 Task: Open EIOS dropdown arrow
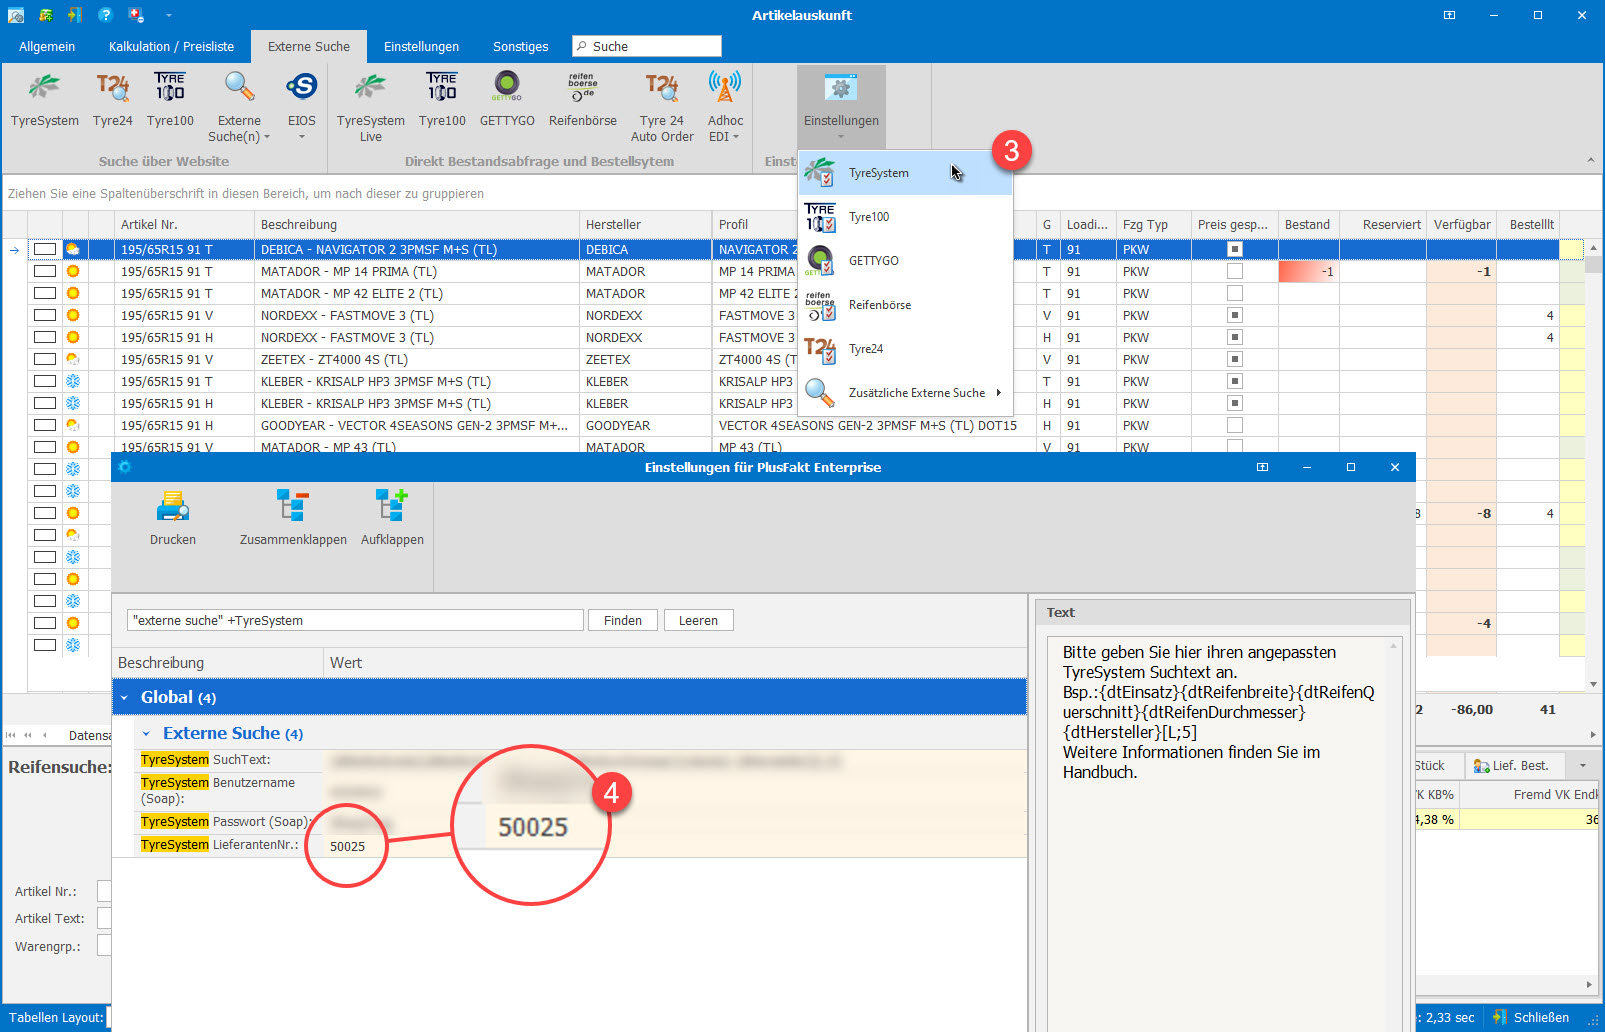(301, 136)
